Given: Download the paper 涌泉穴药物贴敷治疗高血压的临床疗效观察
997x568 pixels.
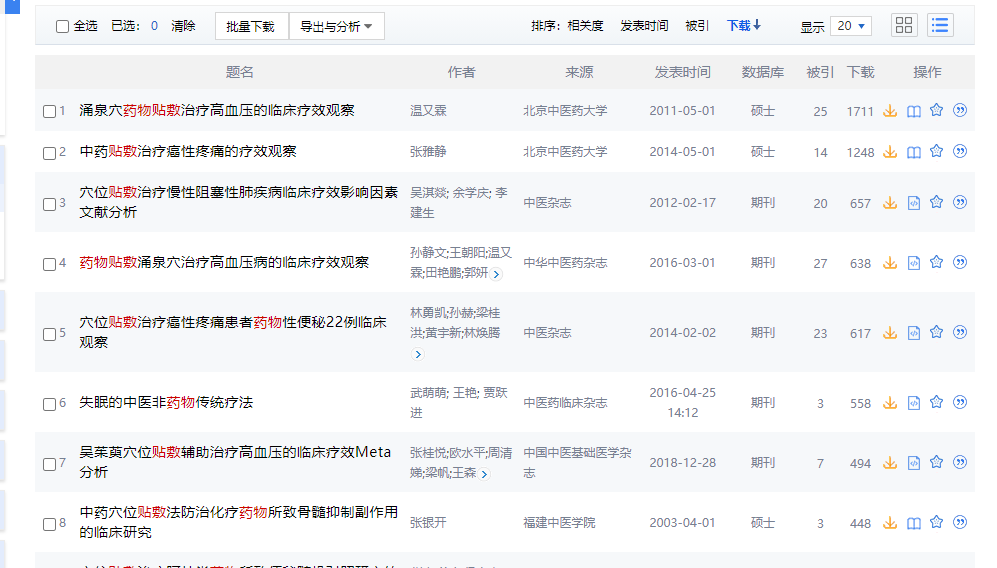Looking at the screenshot, I should pyautogui.click(x=890, y=111).
